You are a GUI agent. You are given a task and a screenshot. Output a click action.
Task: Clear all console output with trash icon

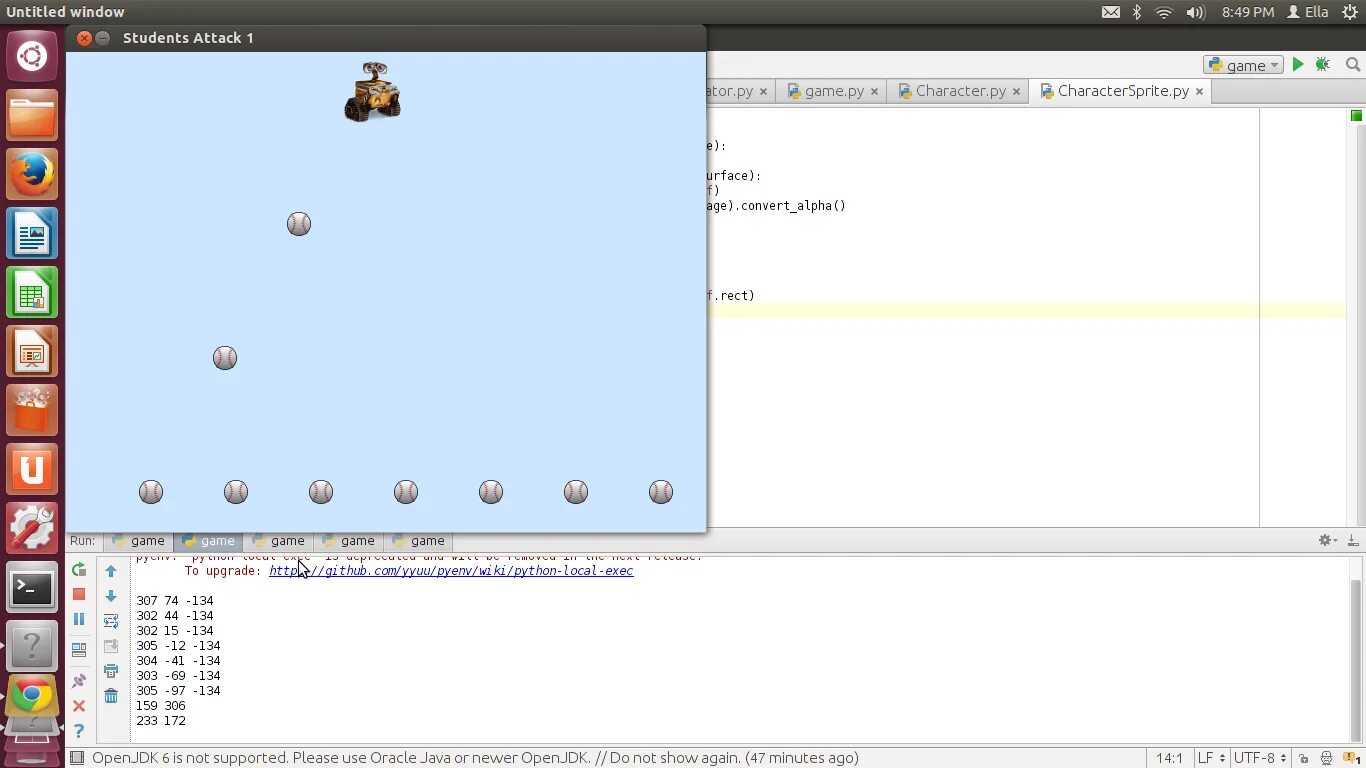(111, 696)
